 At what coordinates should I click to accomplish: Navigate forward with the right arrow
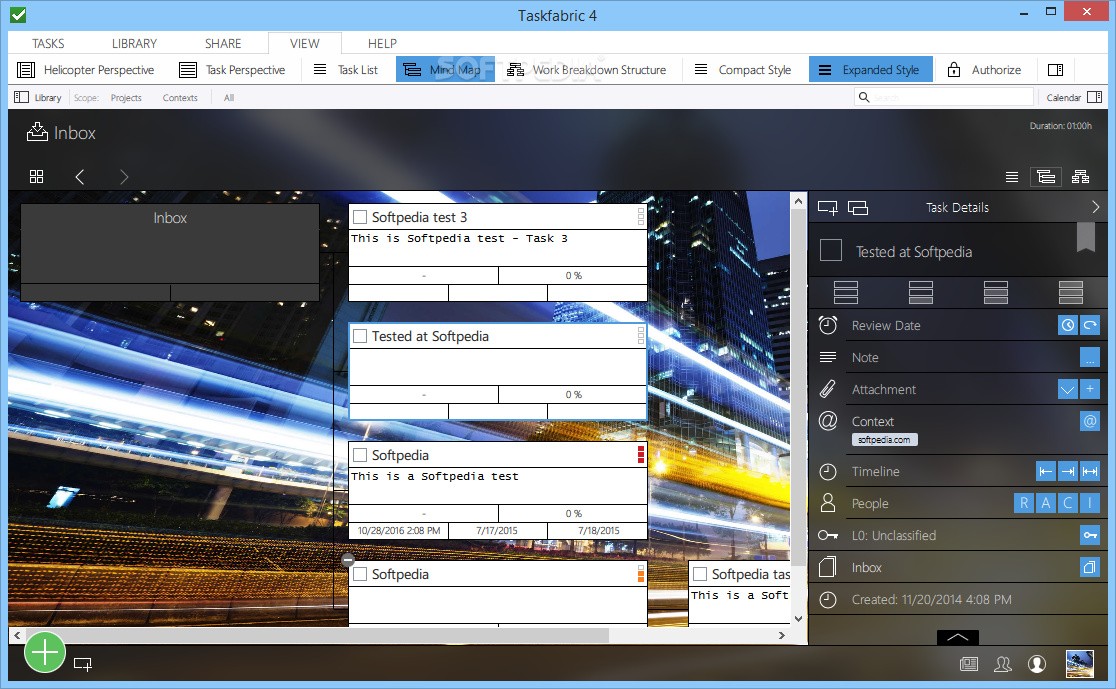(x=124, y=177)
